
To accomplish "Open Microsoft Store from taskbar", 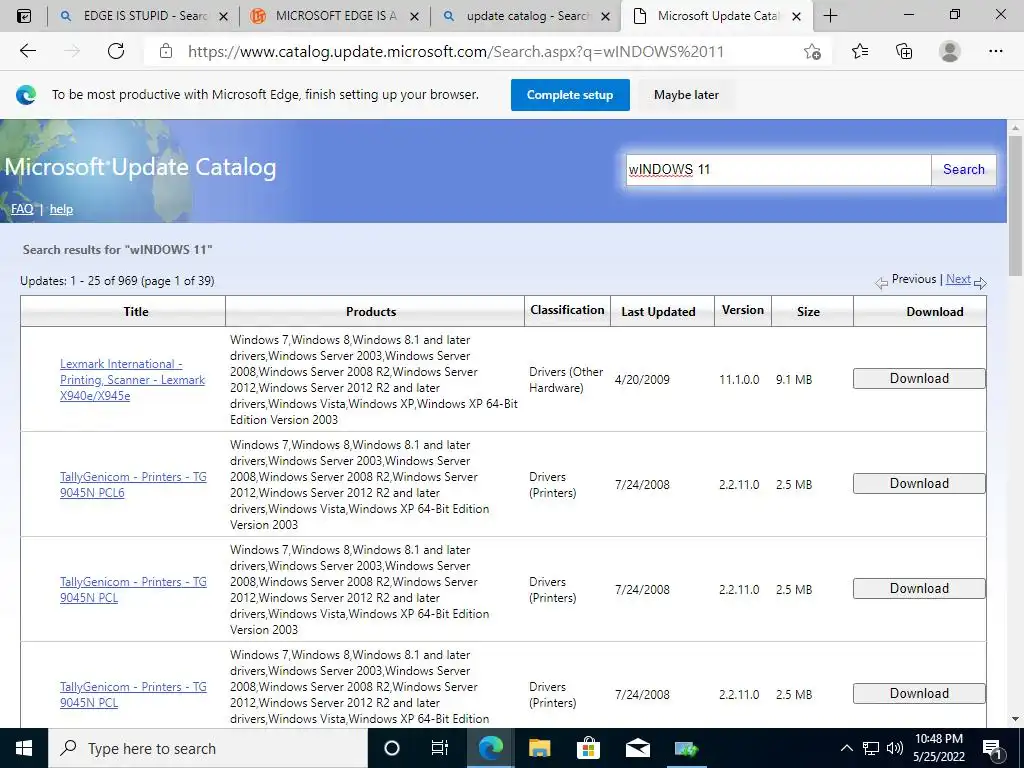I will click(588, 748).
